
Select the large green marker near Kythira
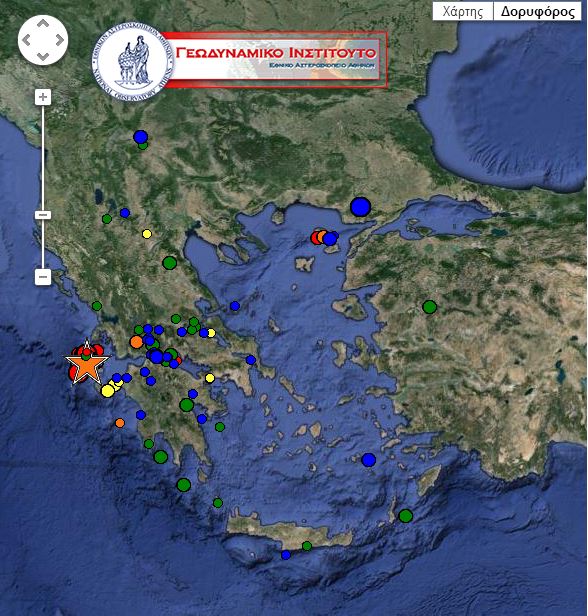tap(184, 485)
